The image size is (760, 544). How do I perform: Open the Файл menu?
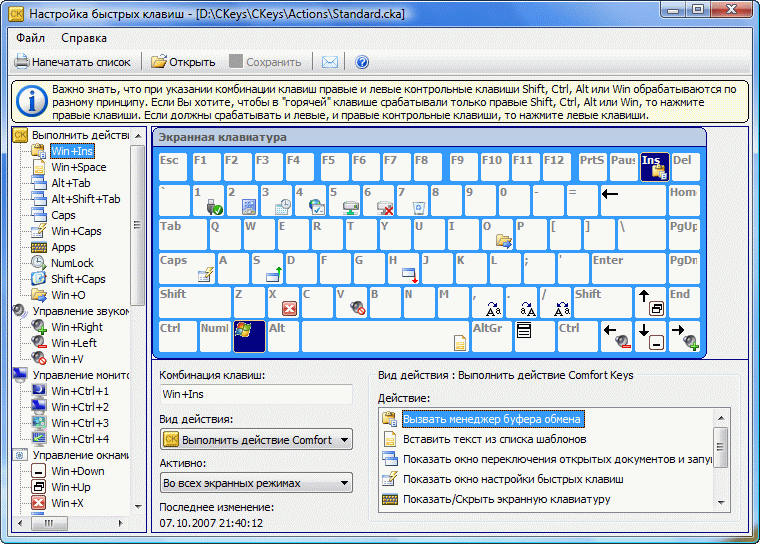click(30, 38)
